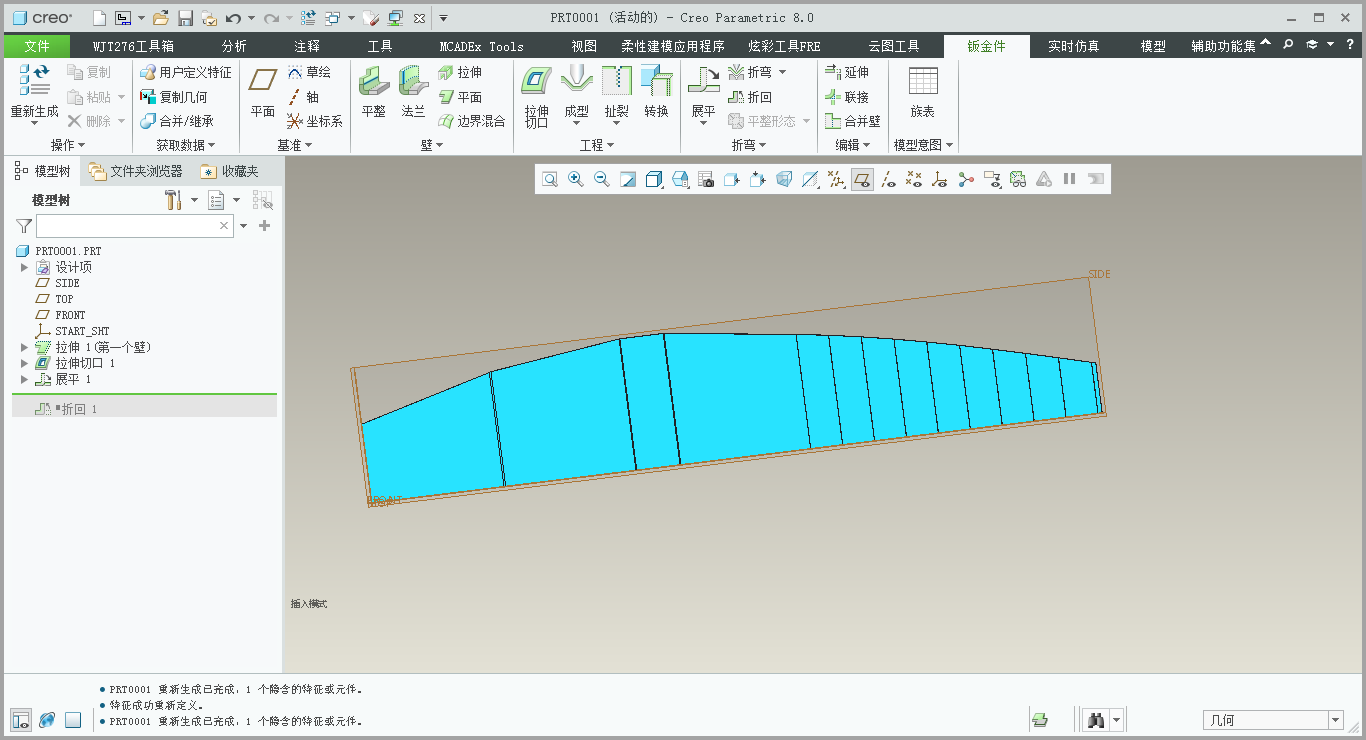Toggle coordinate system display in view toolbar
This screenshot has width=1366, height=740.
click(939, 179)
